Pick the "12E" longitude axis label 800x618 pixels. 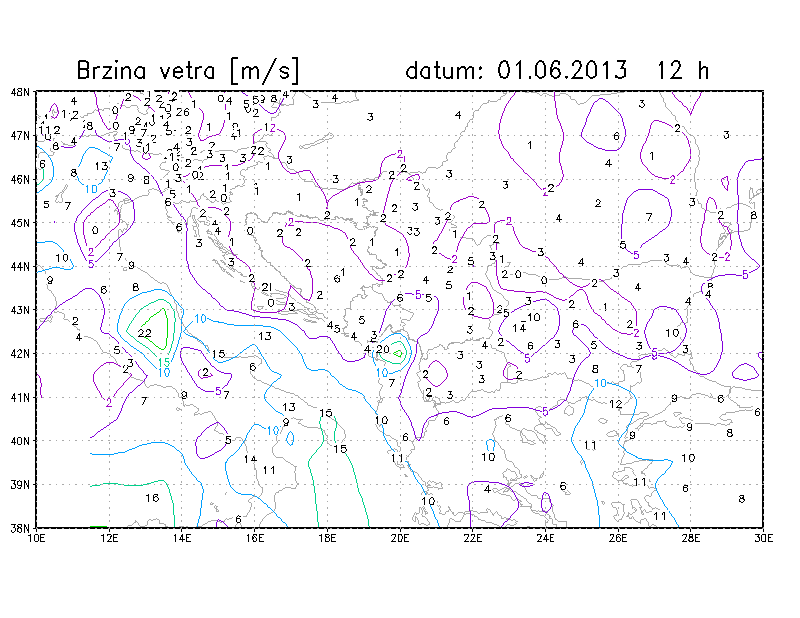click(x=109, y=538)
